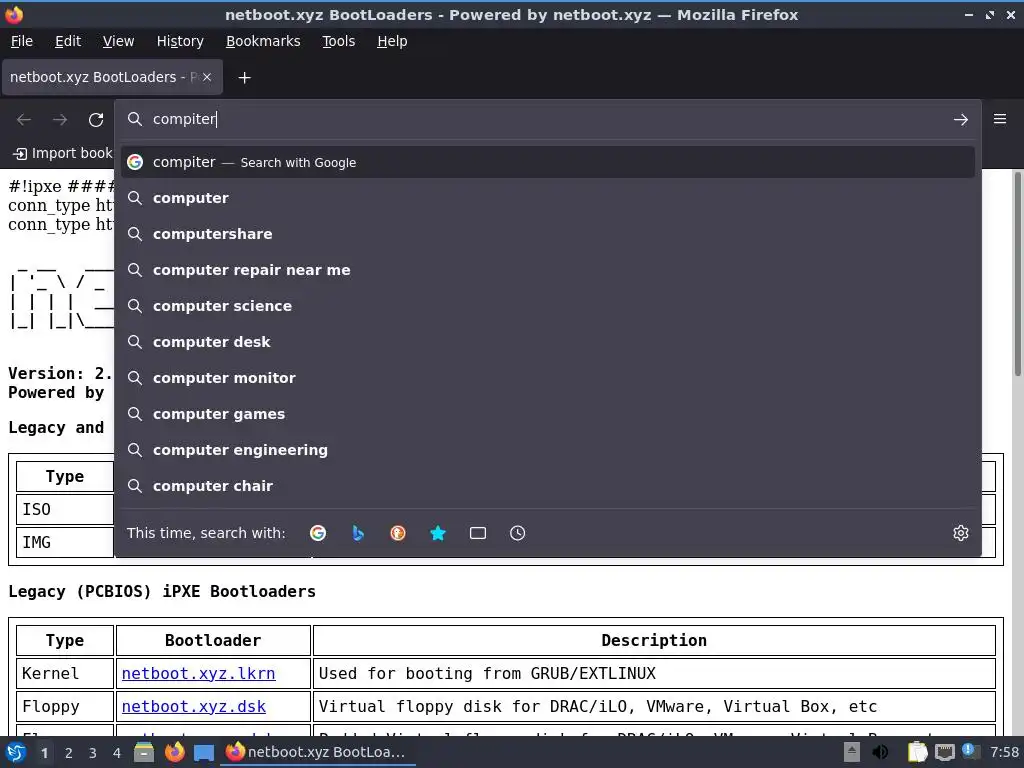
Task: Open the file manager taskbar icon
Action: tap(144, 752)
